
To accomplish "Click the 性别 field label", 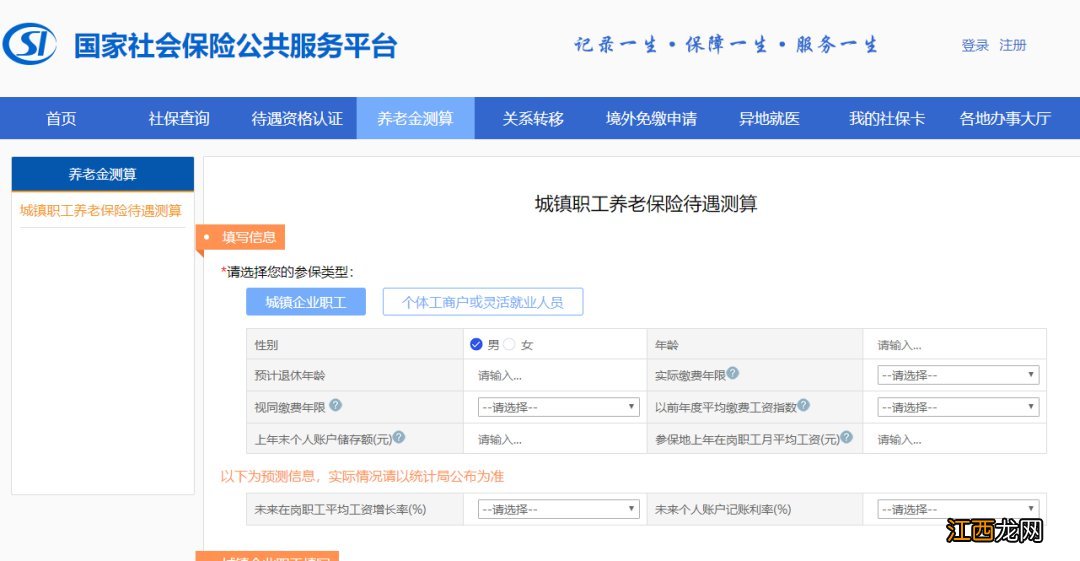I will (x=266, y=345).
